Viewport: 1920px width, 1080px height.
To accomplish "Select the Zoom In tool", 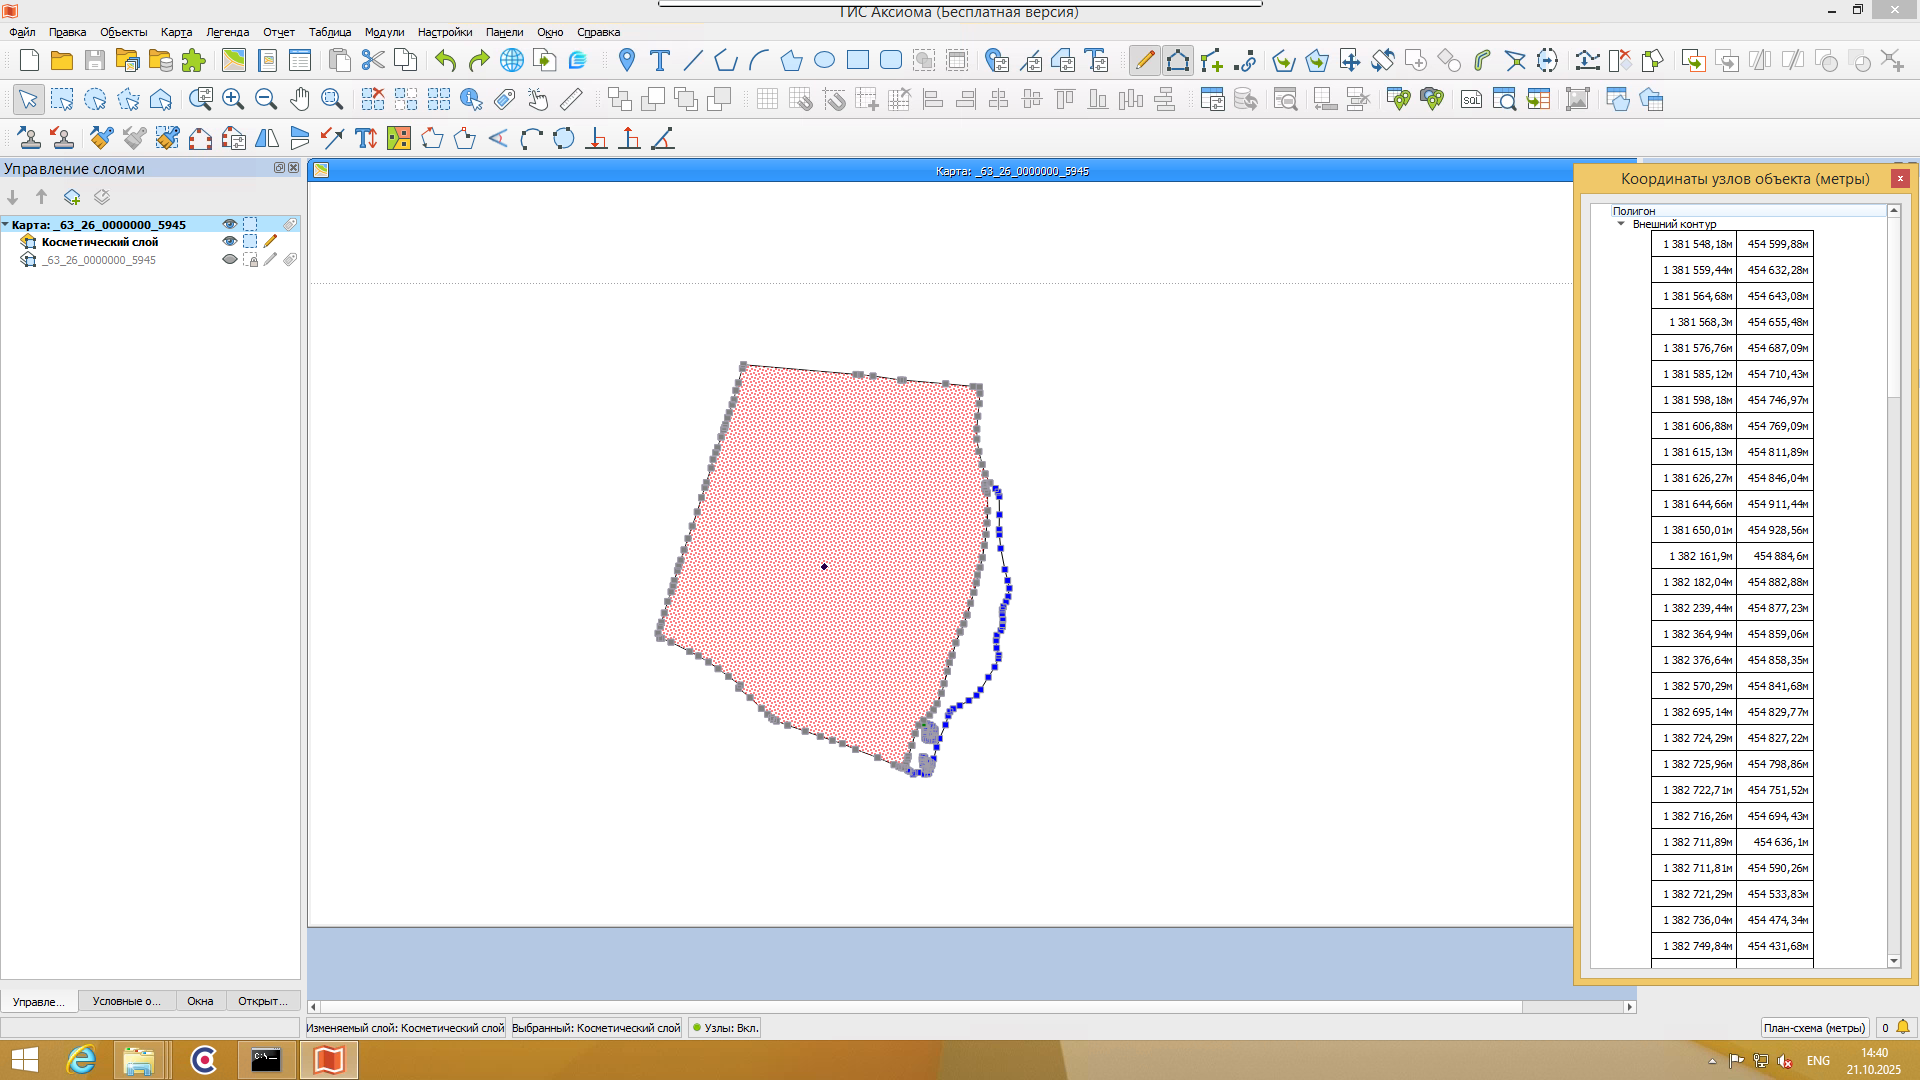I will (x=233, y=99).
